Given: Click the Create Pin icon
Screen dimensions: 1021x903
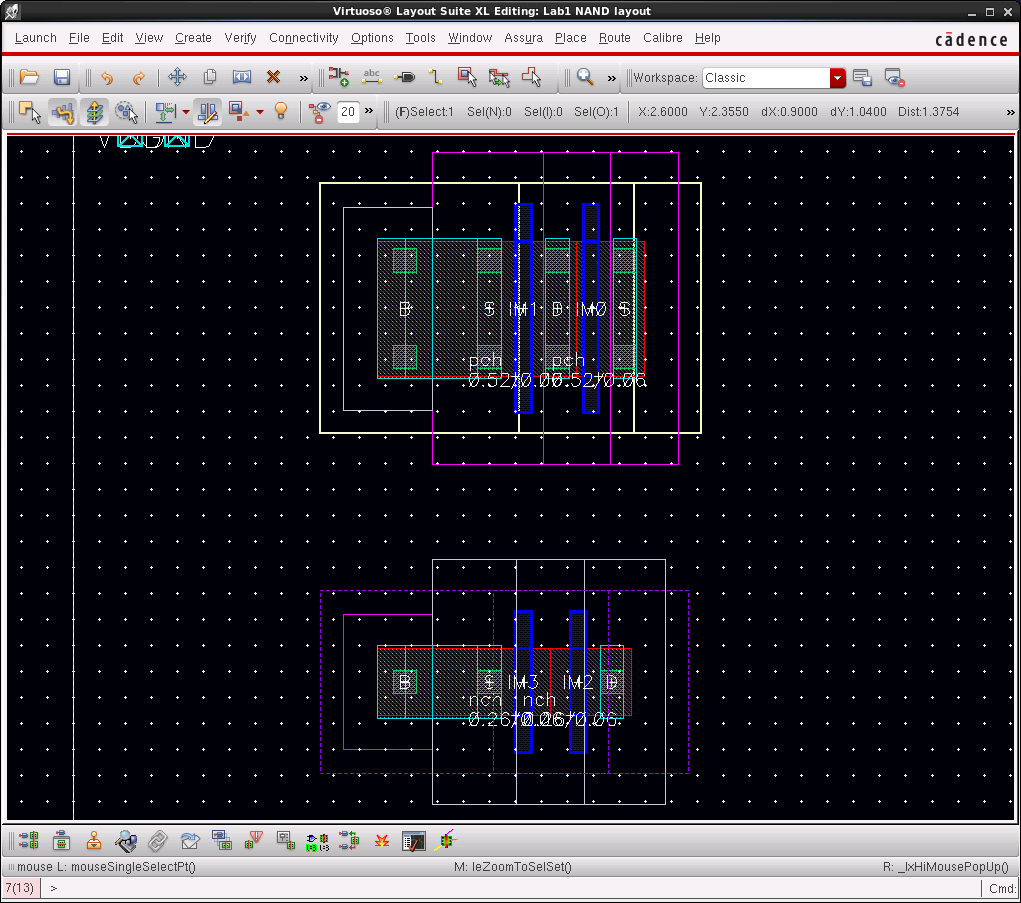Looking at the screenshot, I should pyautogui.click(x=404, y=77).
